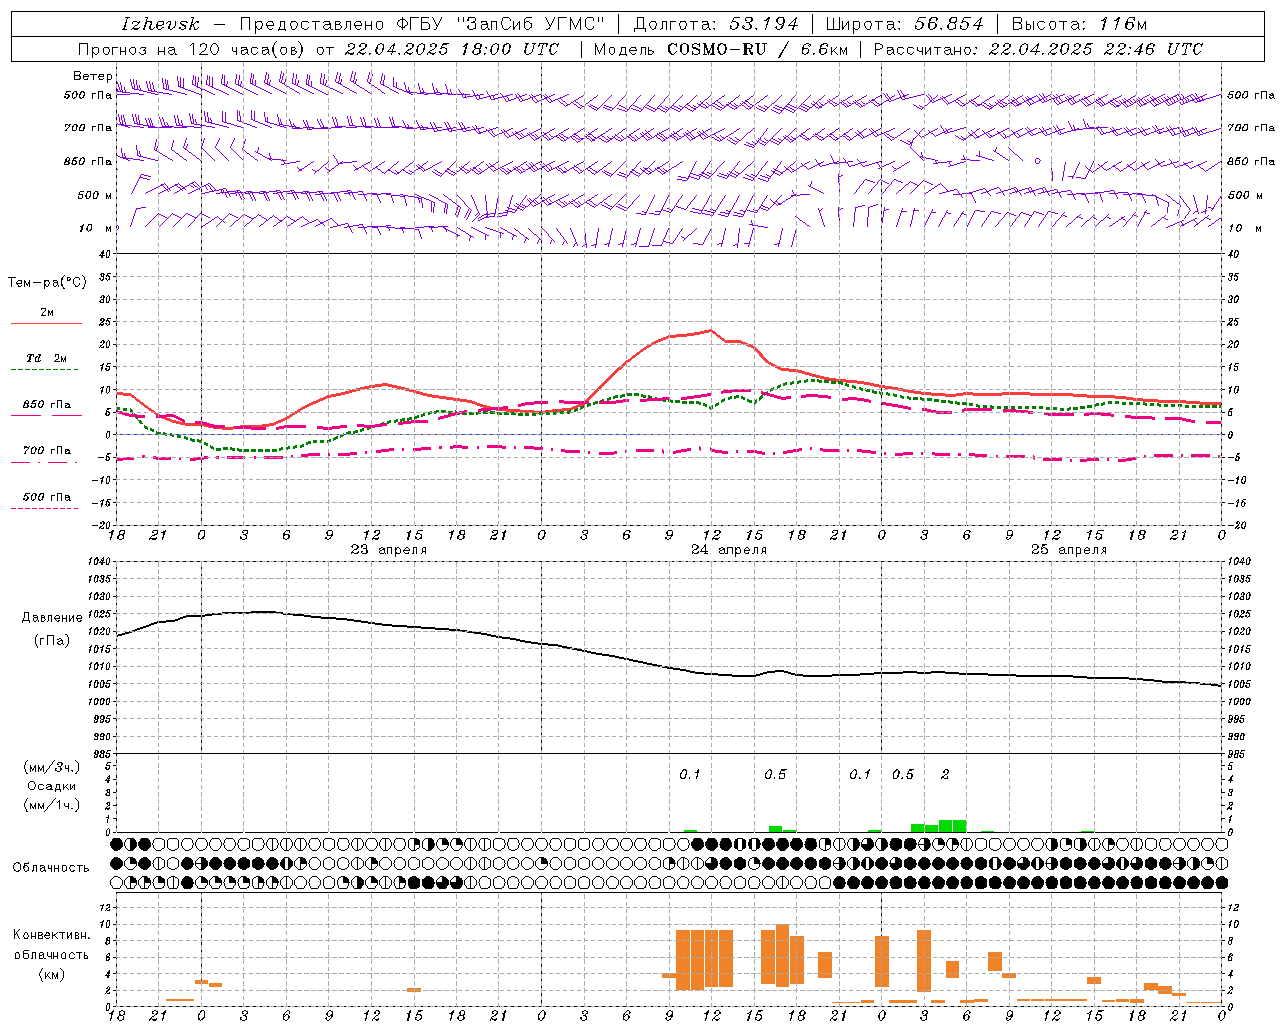The height and width of the screenshot is (1024, 1280).
Task: Select the "Осадки" precipitation label
Action: point(52,786)
